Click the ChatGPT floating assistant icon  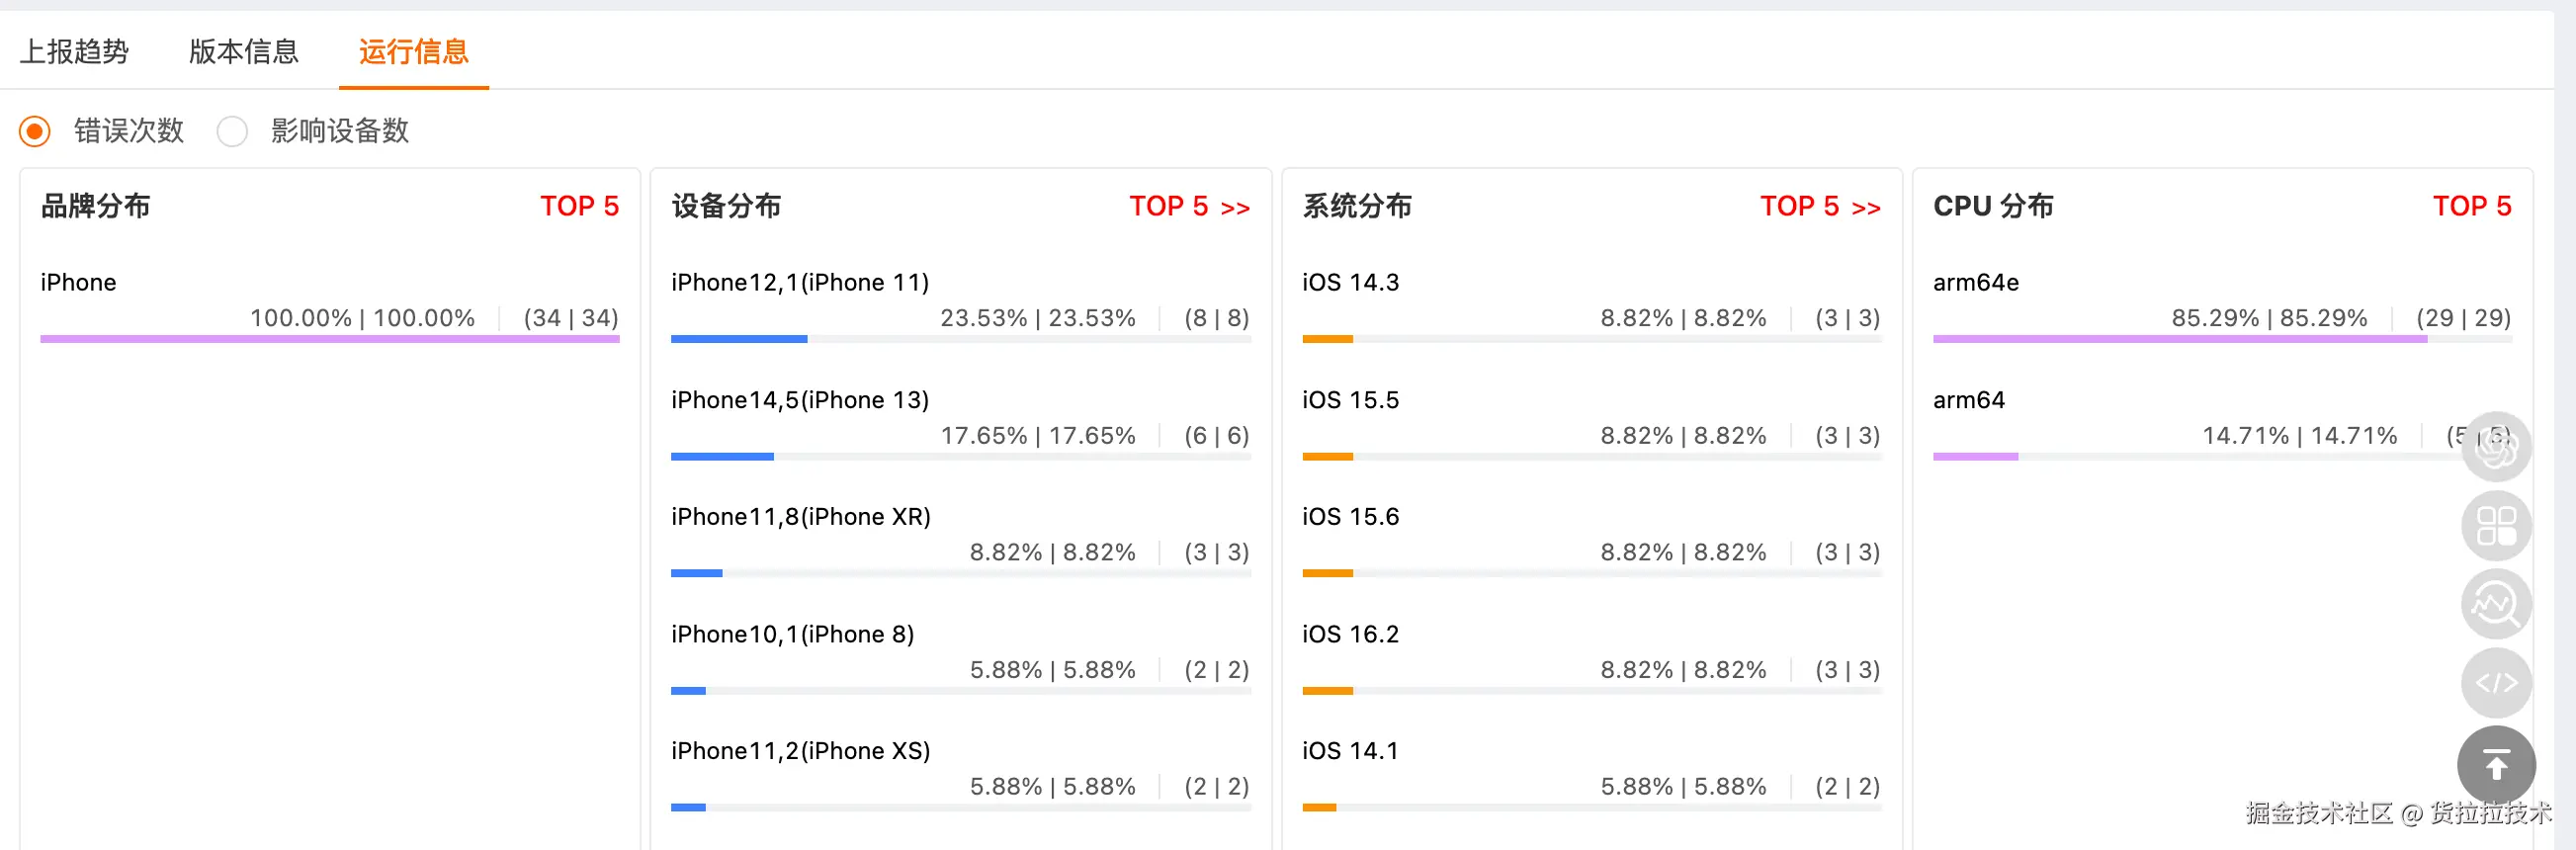tap(2496, 447)
